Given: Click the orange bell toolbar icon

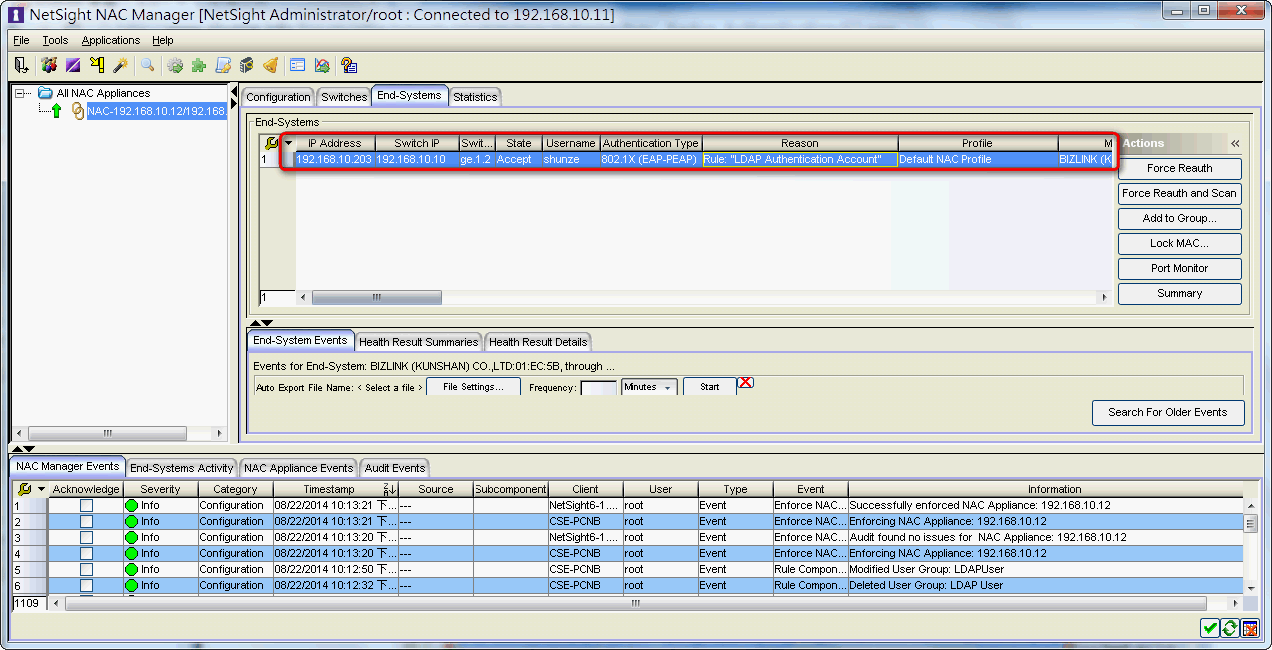Looking at the screenshot, I should (270, 65).
